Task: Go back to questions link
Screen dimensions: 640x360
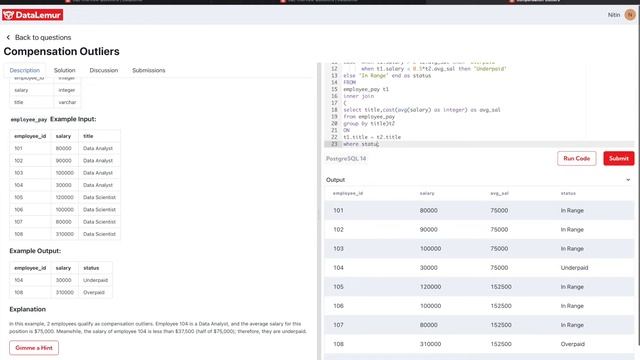Action: (x=43, y=38)
